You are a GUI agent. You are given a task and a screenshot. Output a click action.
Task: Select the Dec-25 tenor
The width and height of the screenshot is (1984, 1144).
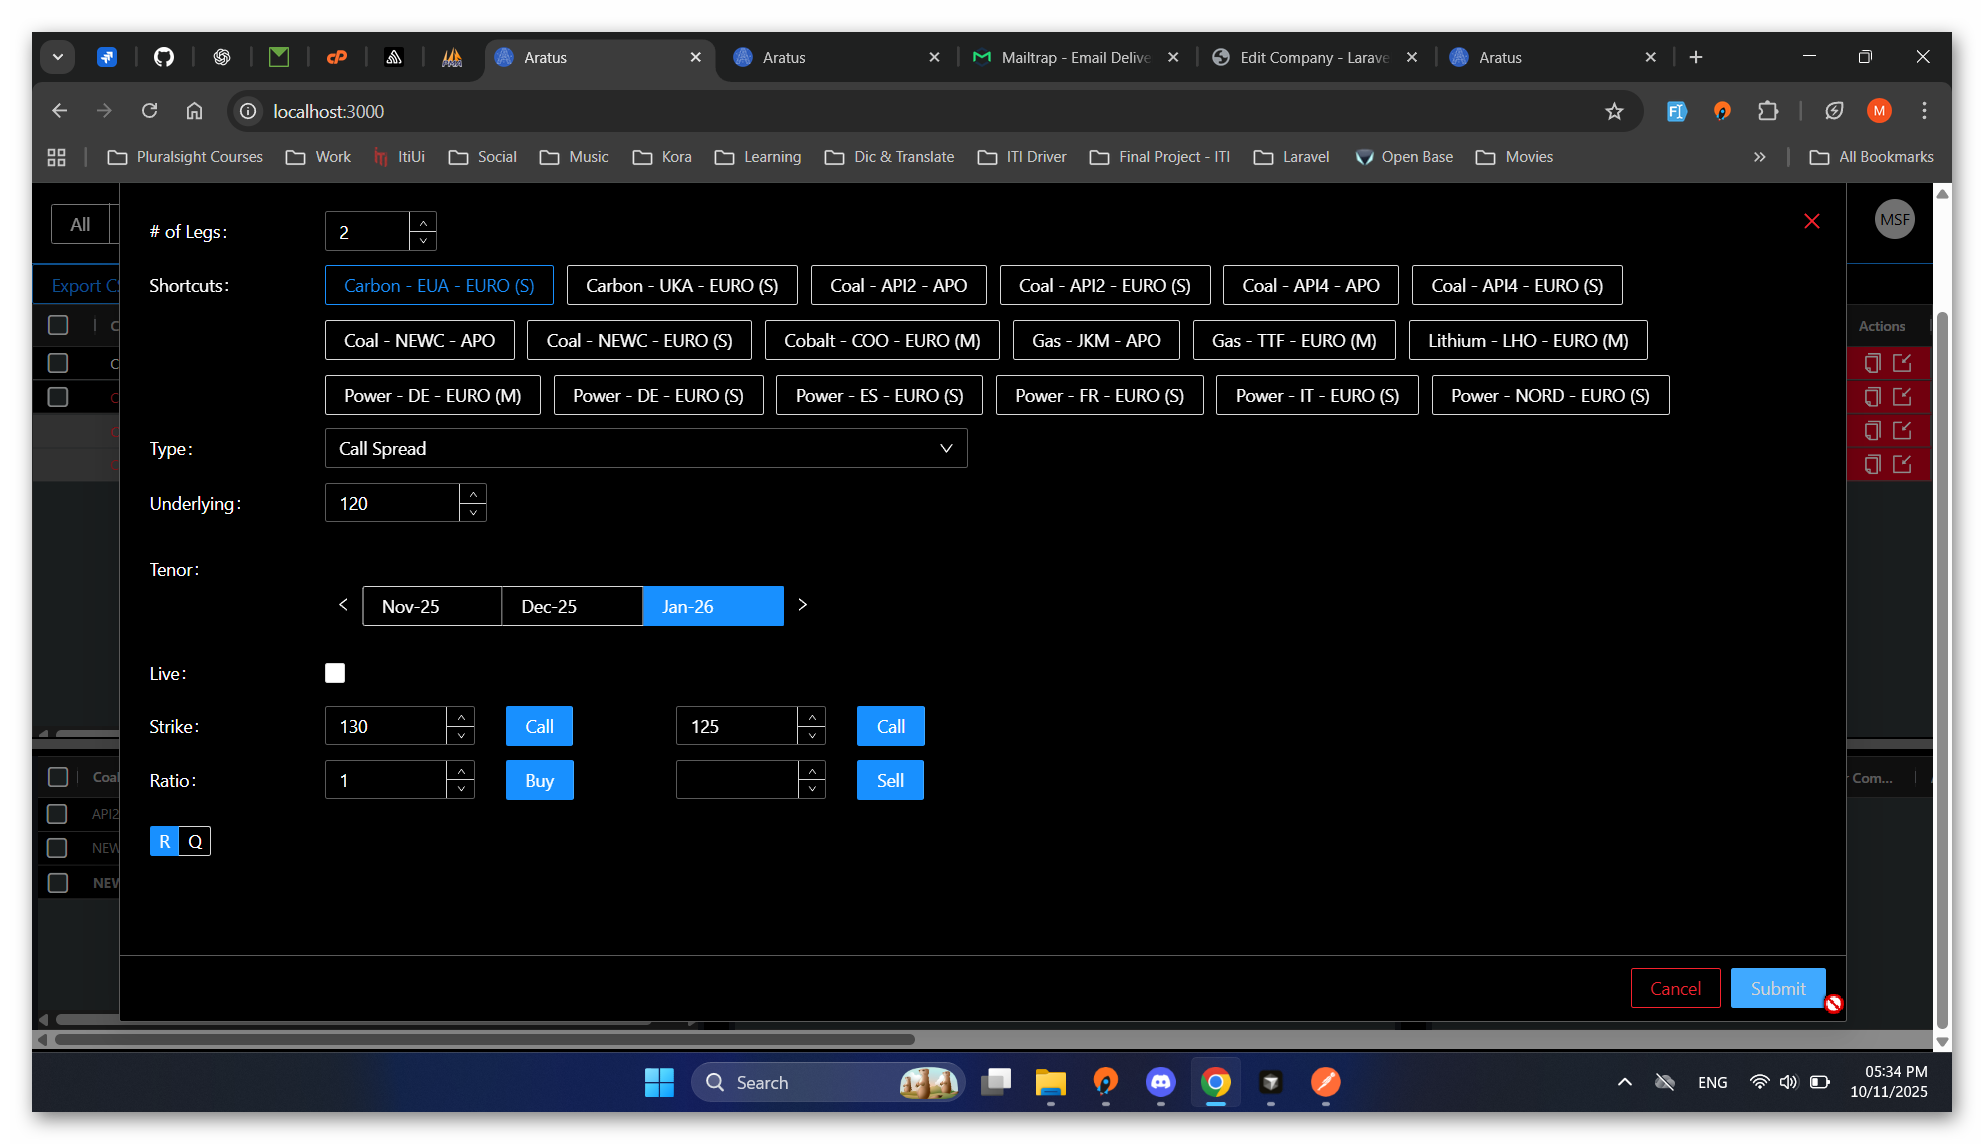tap(572, 606)
